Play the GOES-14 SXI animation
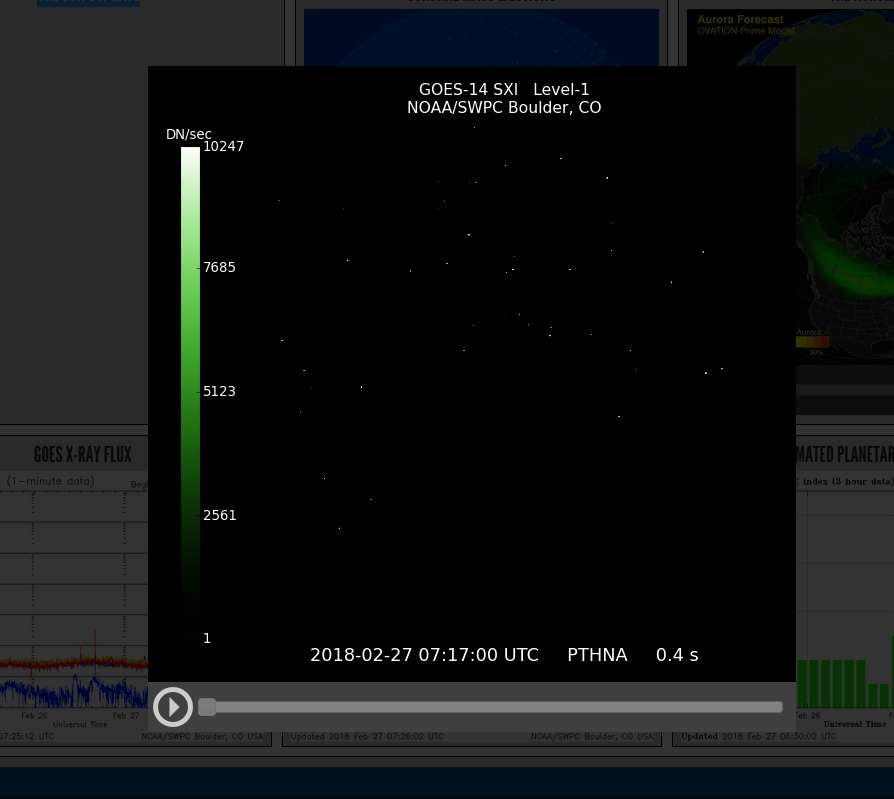This screenshot has height=799, width=894. [x=173, y=707]
